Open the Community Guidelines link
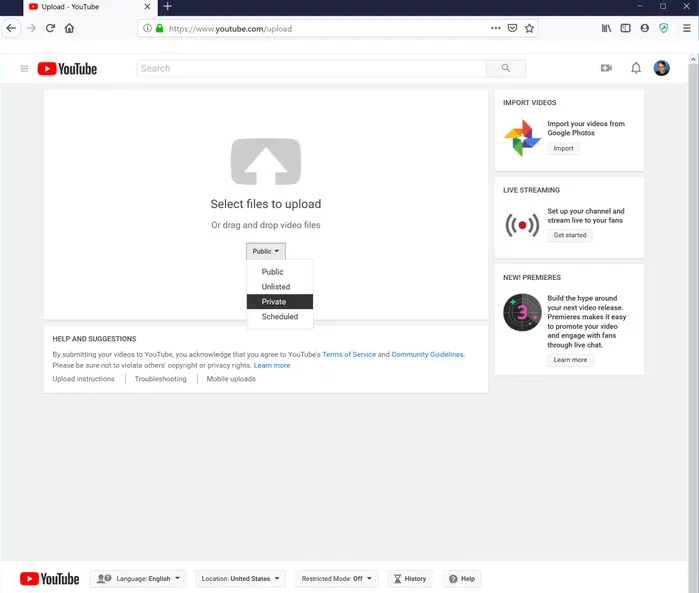The height and width of the screenshot is (593, 699). (x=428, y=354)
